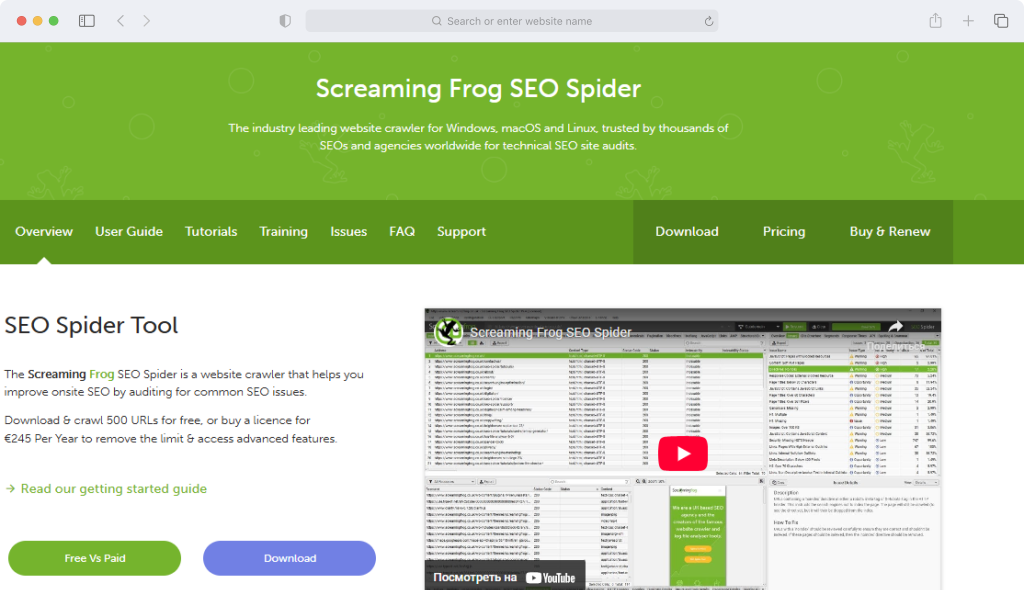The height and width of the screenshot is (590, 1024).
Task: Click the Screaming Frog SEO Spider page heading
Action: coord(478,88)
